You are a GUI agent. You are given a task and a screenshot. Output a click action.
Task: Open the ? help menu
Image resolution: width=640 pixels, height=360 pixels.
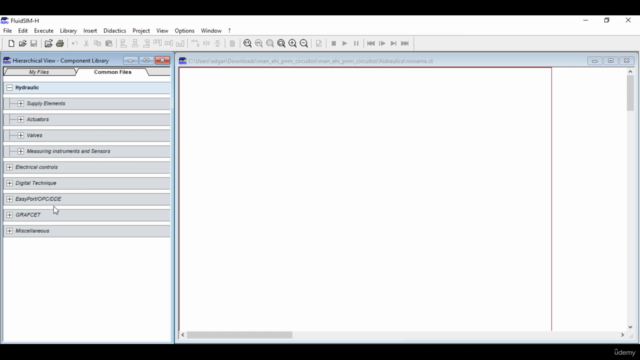229,31
